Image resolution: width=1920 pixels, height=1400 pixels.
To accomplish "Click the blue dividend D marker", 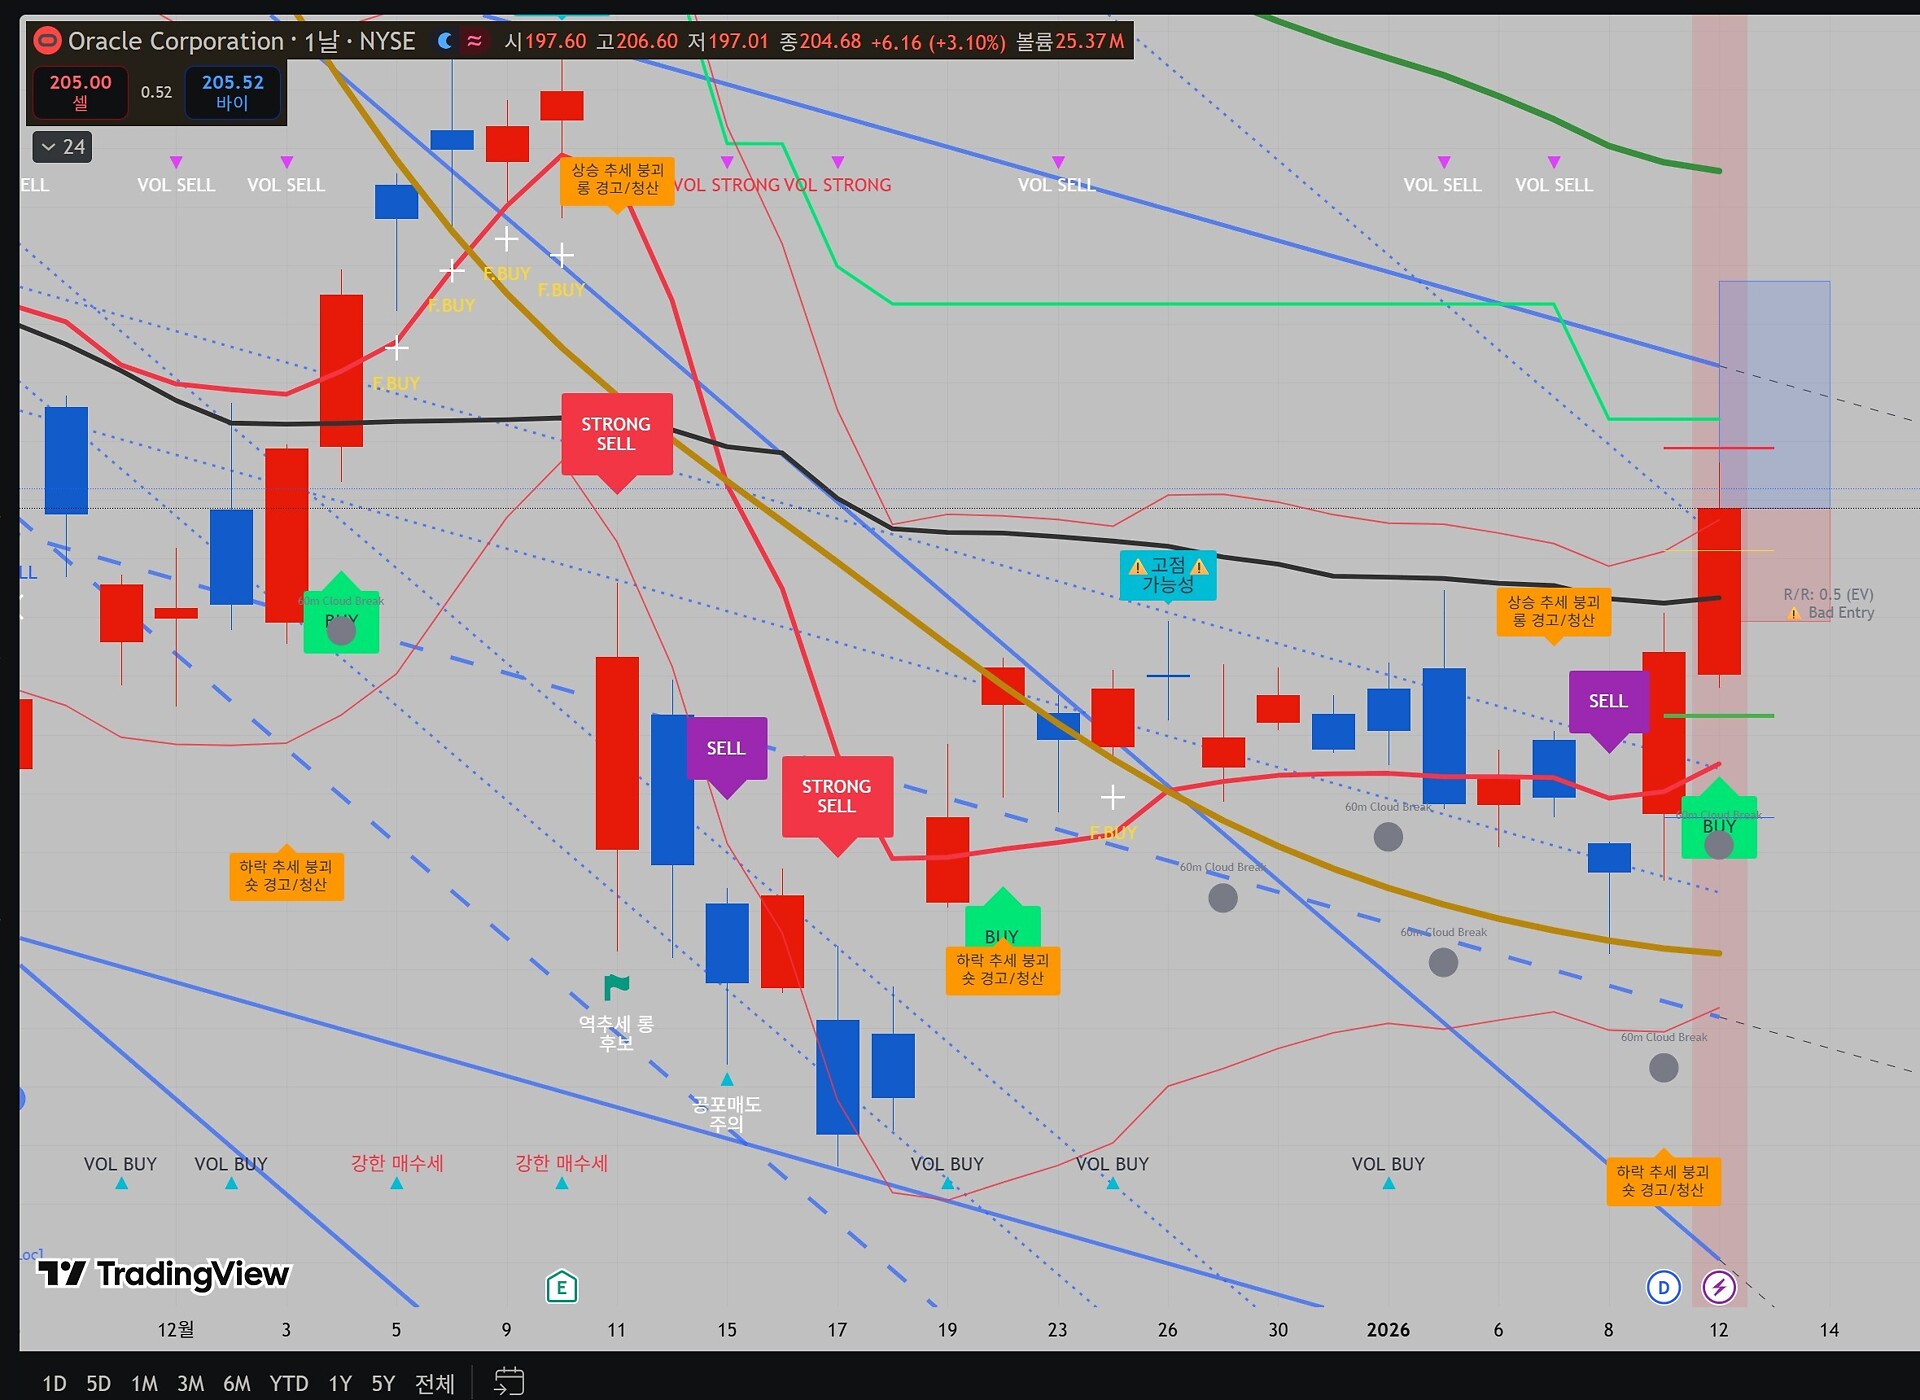I will [x=1663, y=1287].
